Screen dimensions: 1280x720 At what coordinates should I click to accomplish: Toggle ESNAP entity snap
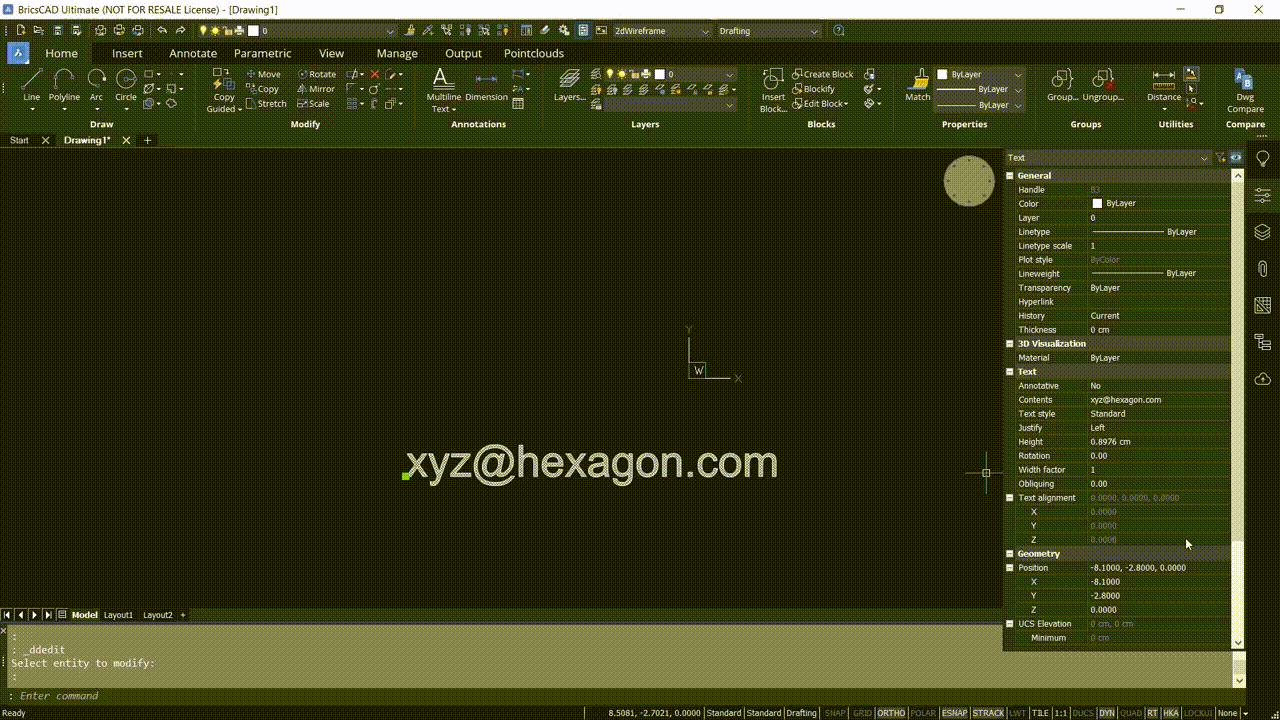click(x=954, y=713)
